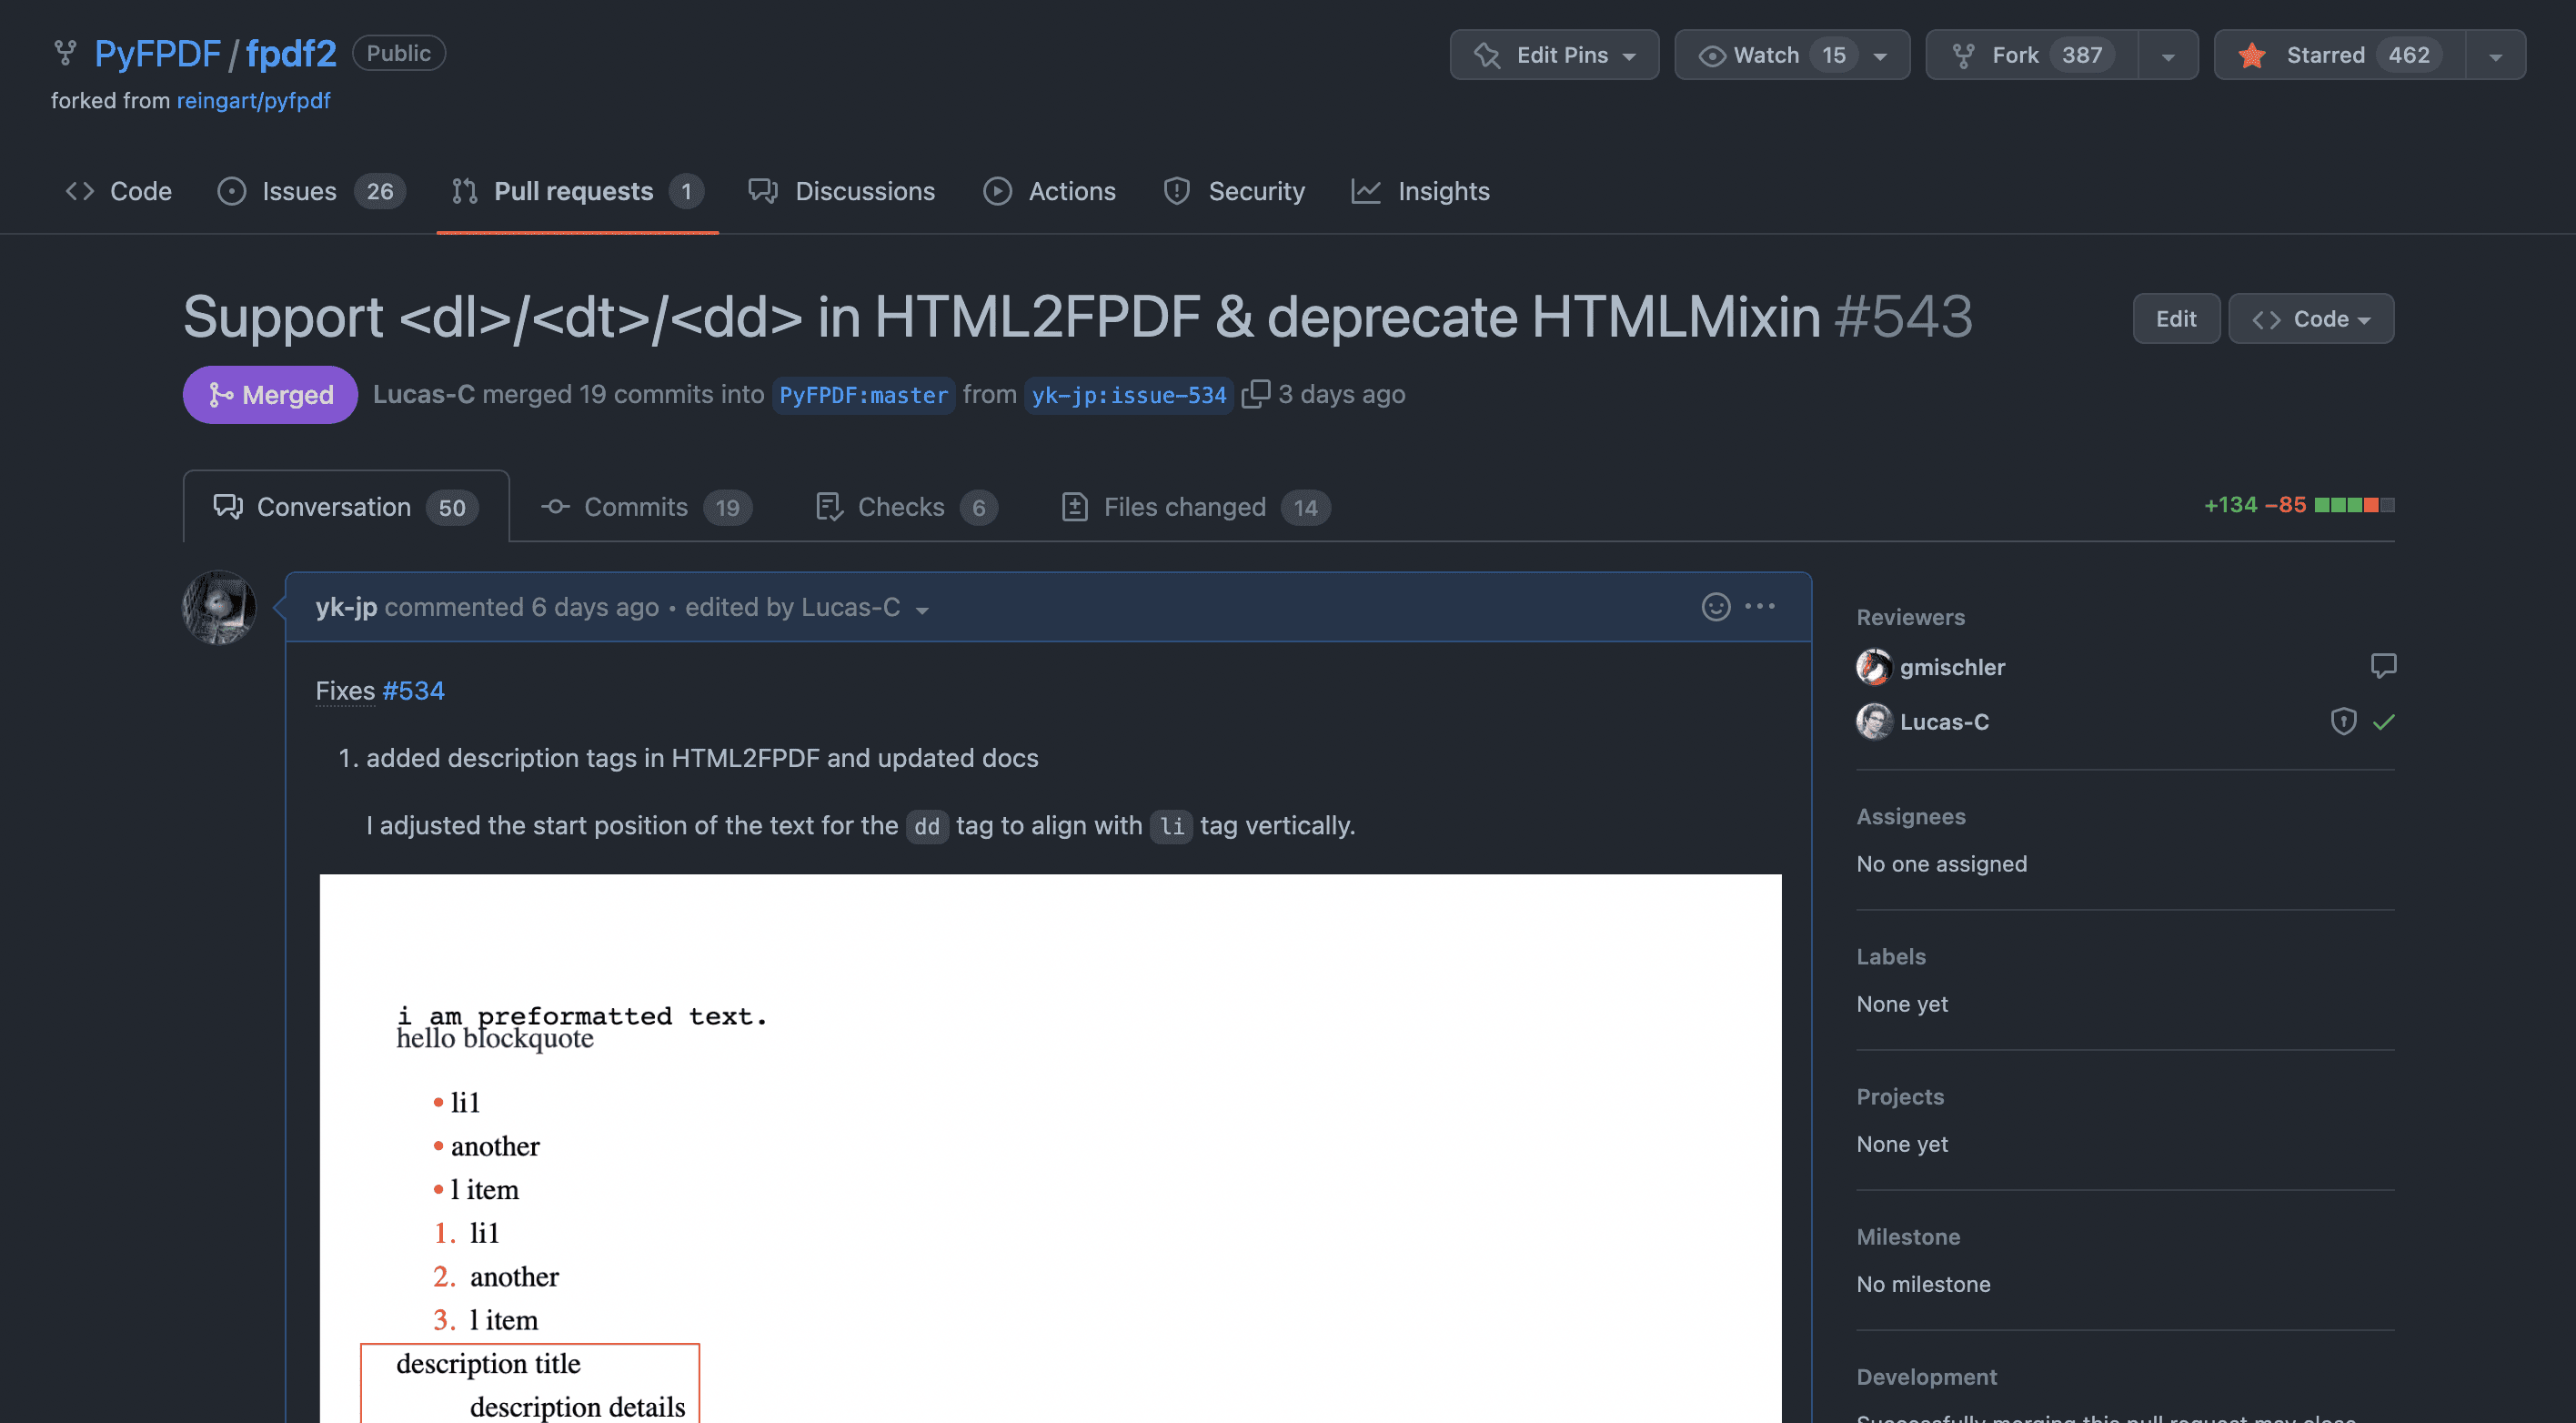Click the emoji reaction smiley icon
Image resolution: width=2576 pixels, height=1423 pixels.
(1716, 607)
